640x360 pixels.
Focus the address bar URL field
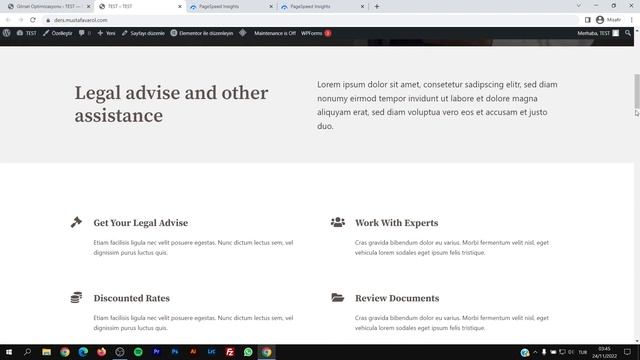click(310, 20)
